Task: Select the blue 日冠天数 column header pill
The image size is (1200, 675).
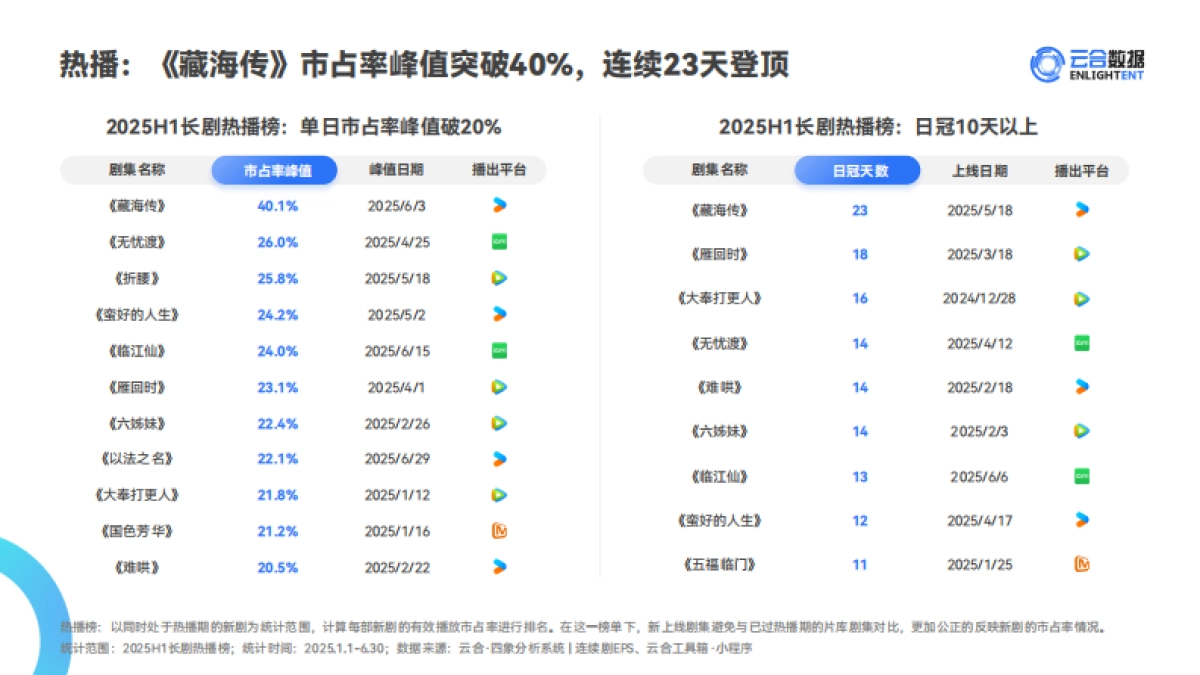Action: point(858,169)
